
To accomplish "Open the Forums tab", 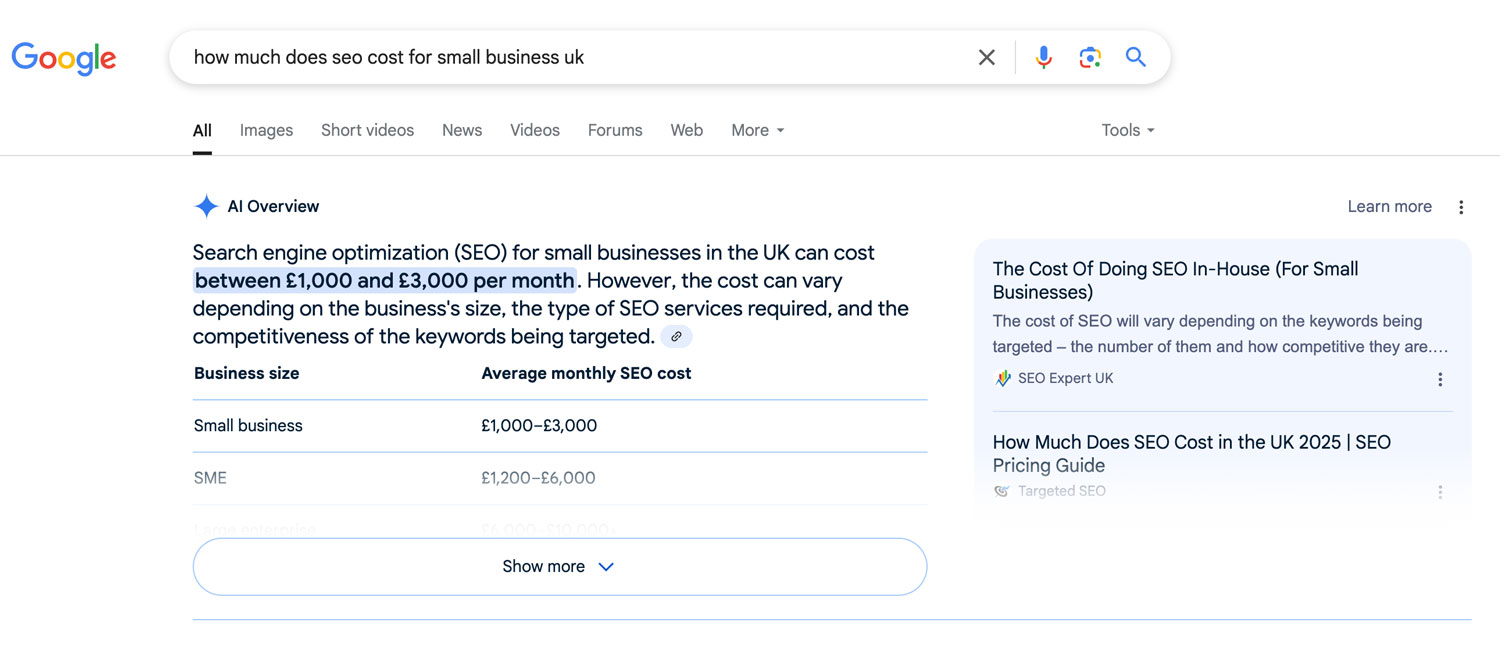I will (615, 130).
